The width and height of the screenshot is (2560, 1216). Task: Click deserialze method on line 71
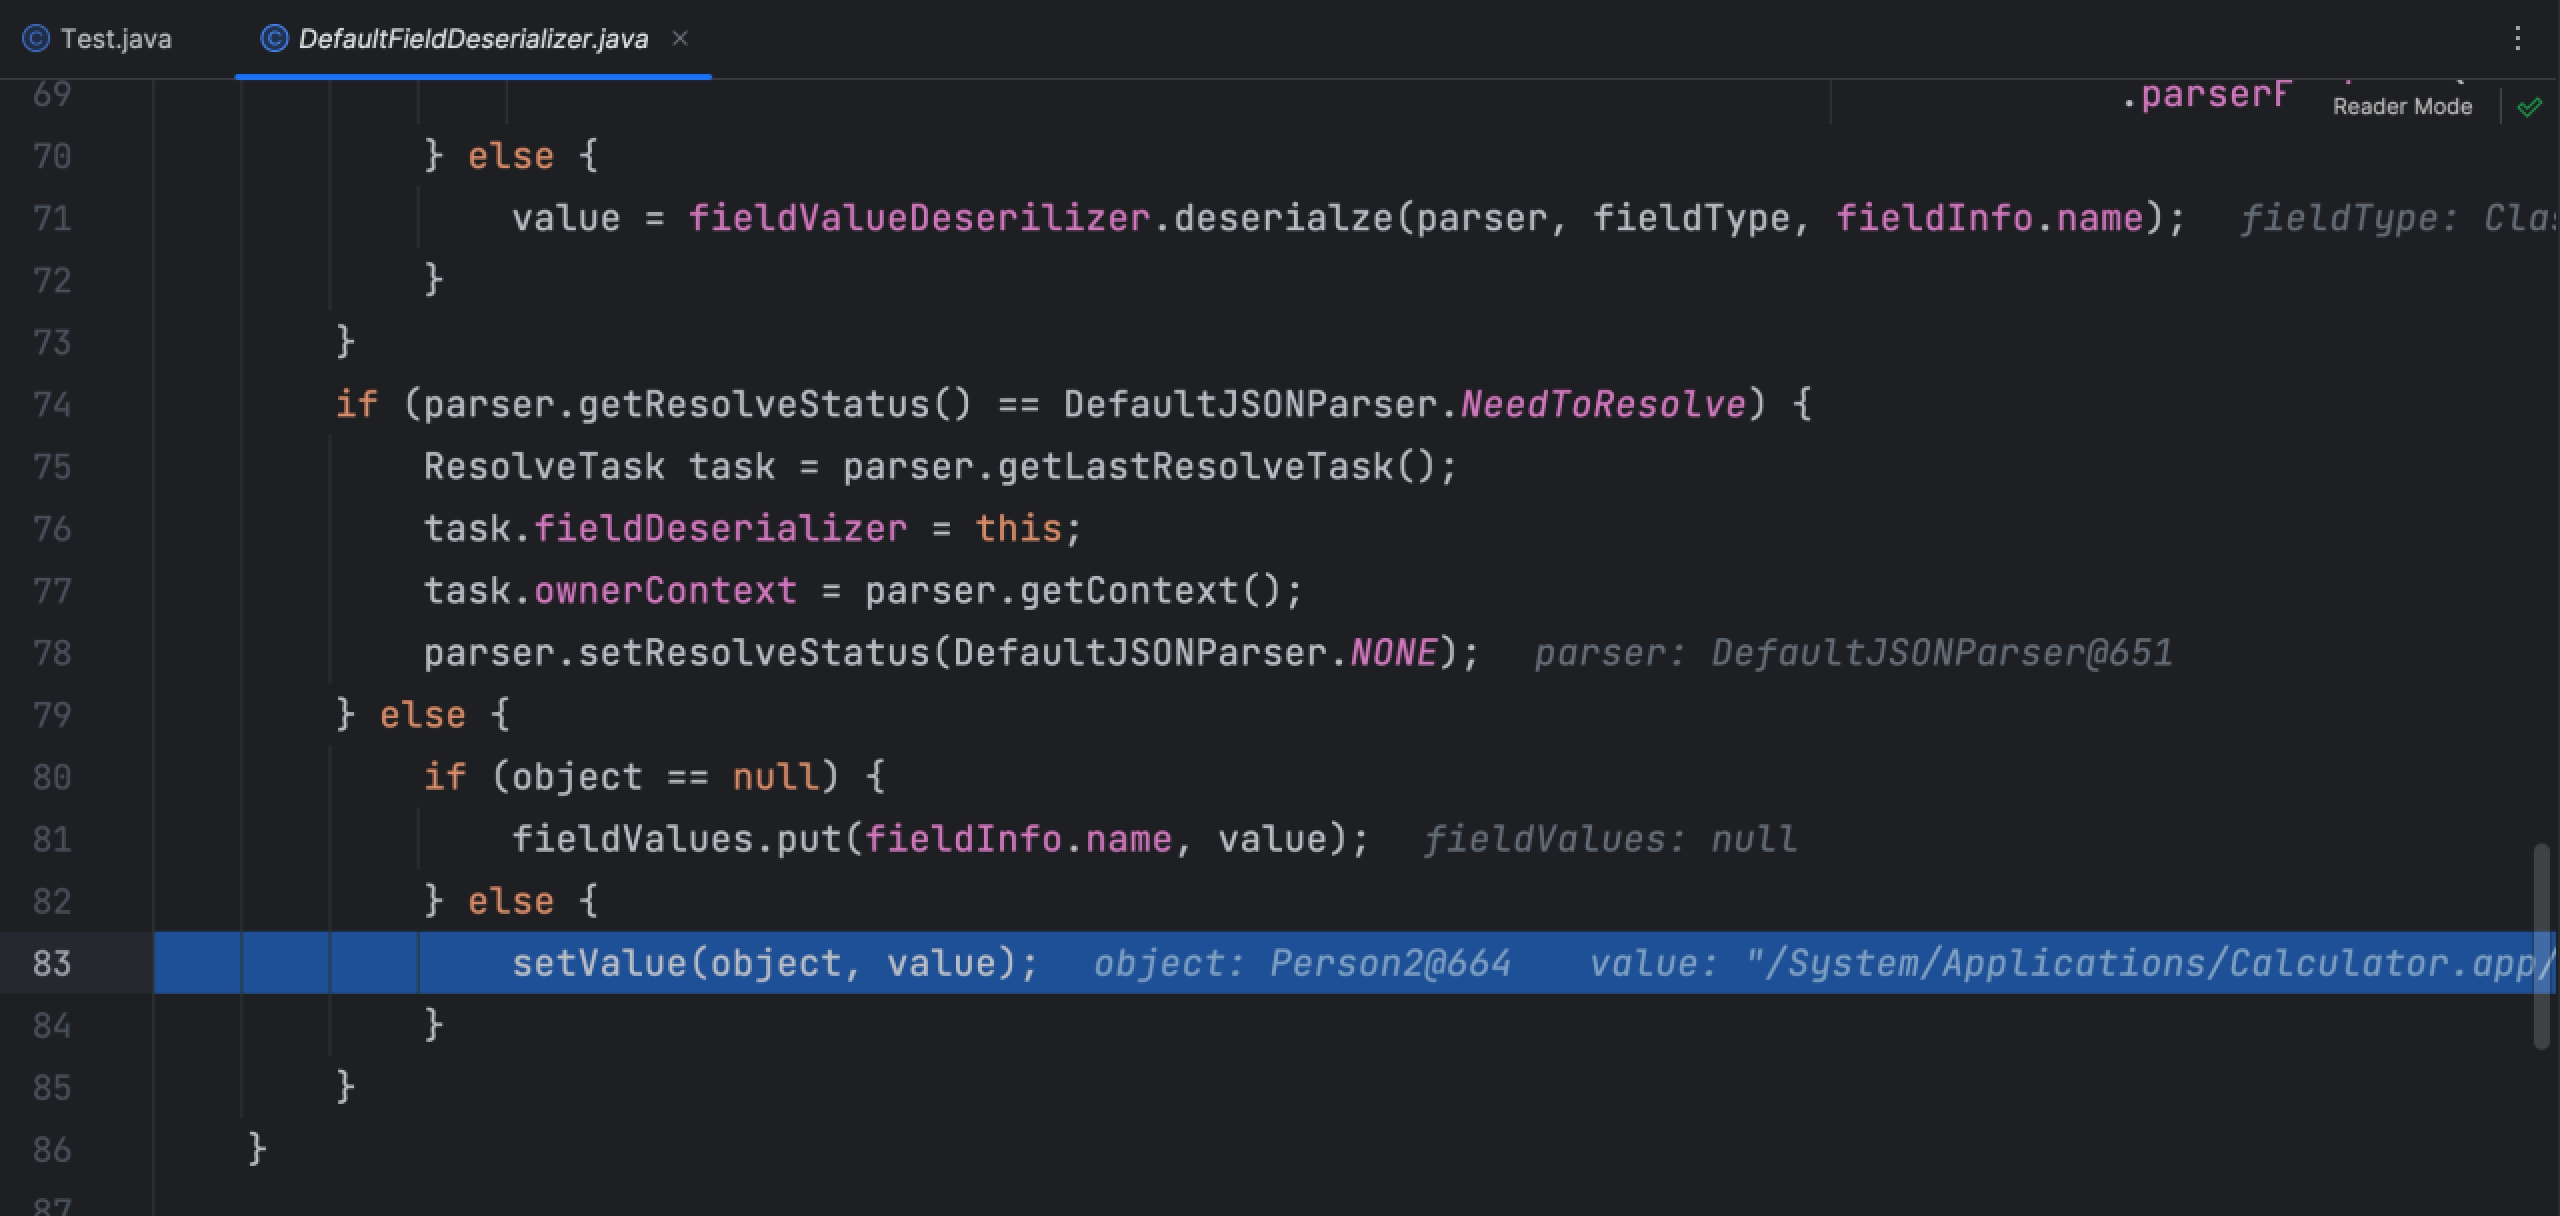click(1283, 218)
